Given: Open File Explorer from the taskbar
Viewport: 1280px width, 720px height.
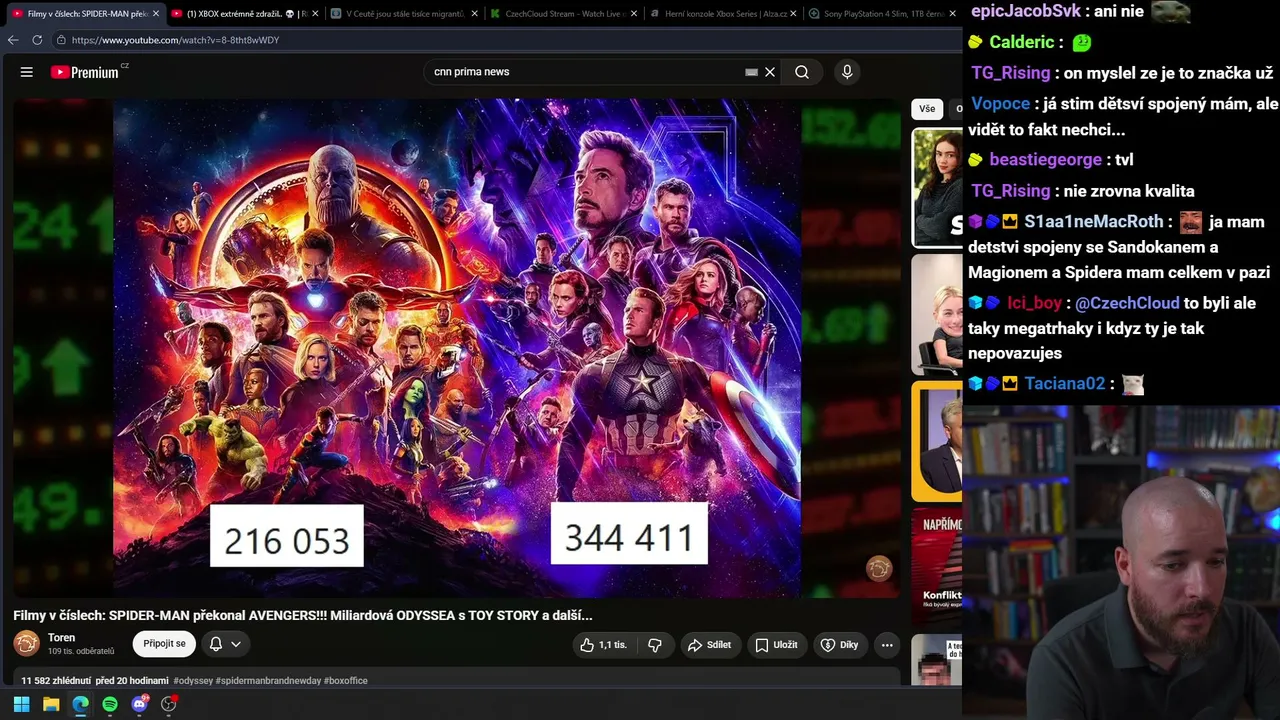Looking at the screenshot, I should 51,704.
